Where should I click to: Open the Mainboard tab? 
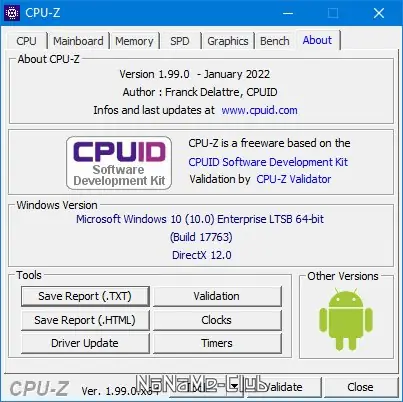coord(78,41)
